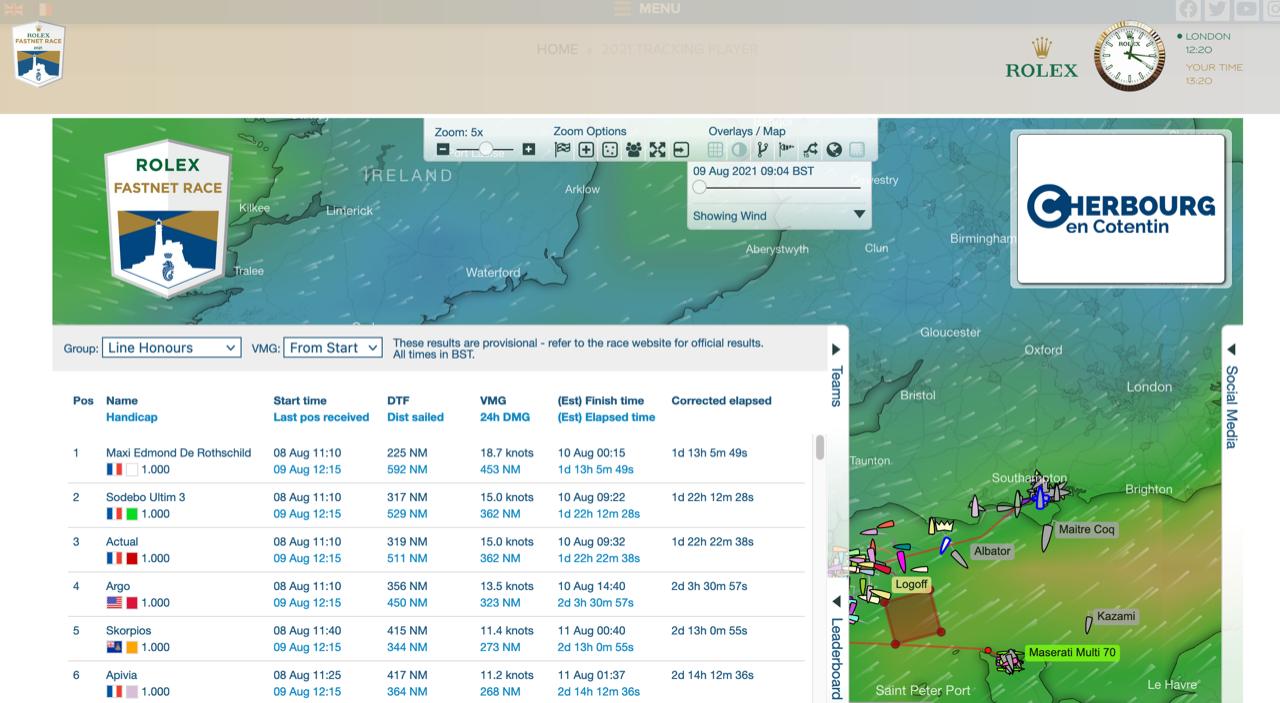Screen dimensions: 1280x703
Task: Click the people group zoom icon
Action: 634,150
